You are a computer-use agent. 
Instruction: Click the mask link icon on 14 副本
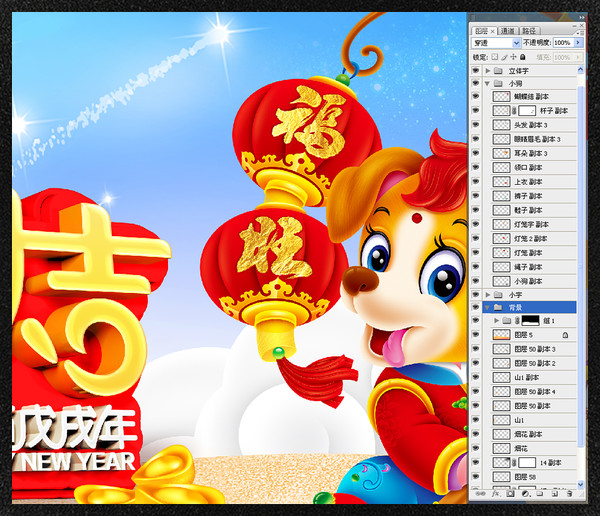pyautogui.click(x=514, y=462)
